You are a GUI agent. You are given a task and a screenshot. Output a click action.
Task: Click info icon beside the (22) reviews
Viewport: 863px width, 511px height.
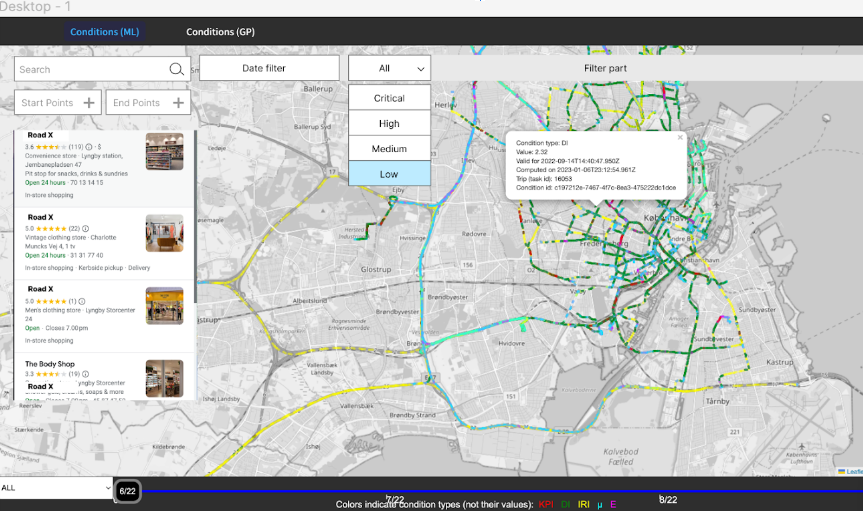coord(85,228)
